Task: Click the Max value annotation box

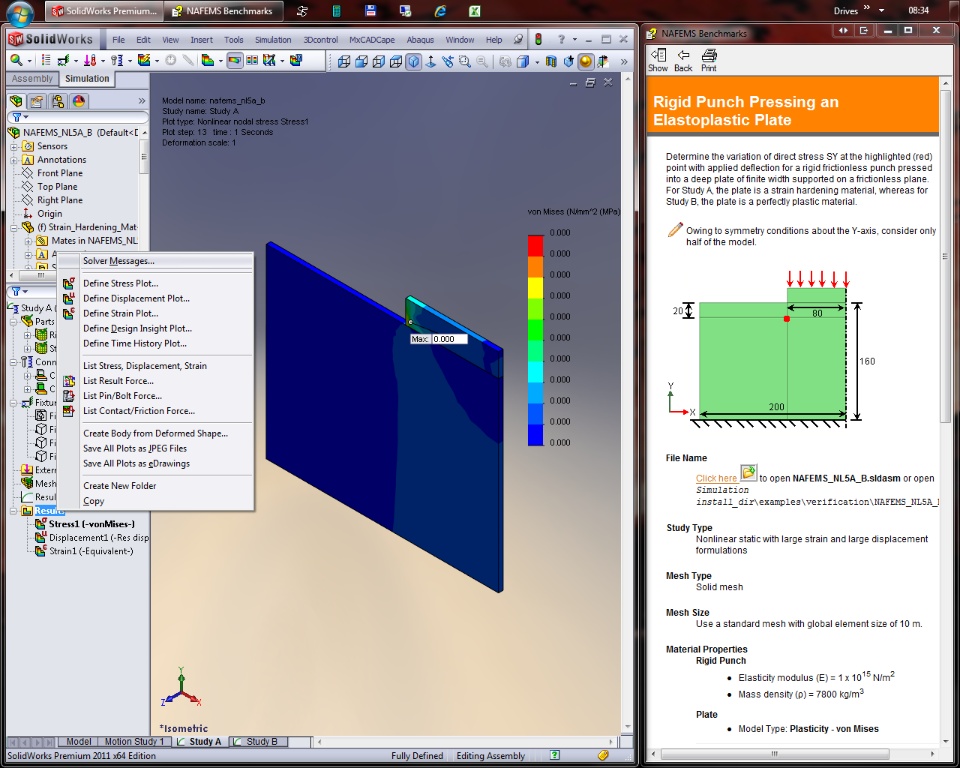Action: pyautogui.click(x=439, y=339)
